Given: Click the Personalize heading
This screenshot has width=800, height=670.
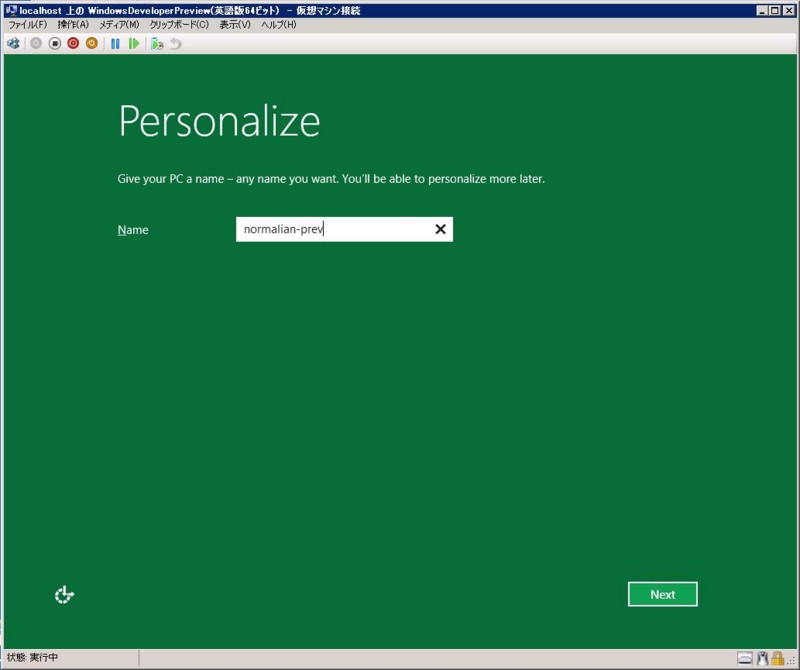Looking at the screenshot, I should [x=219, y=121].
